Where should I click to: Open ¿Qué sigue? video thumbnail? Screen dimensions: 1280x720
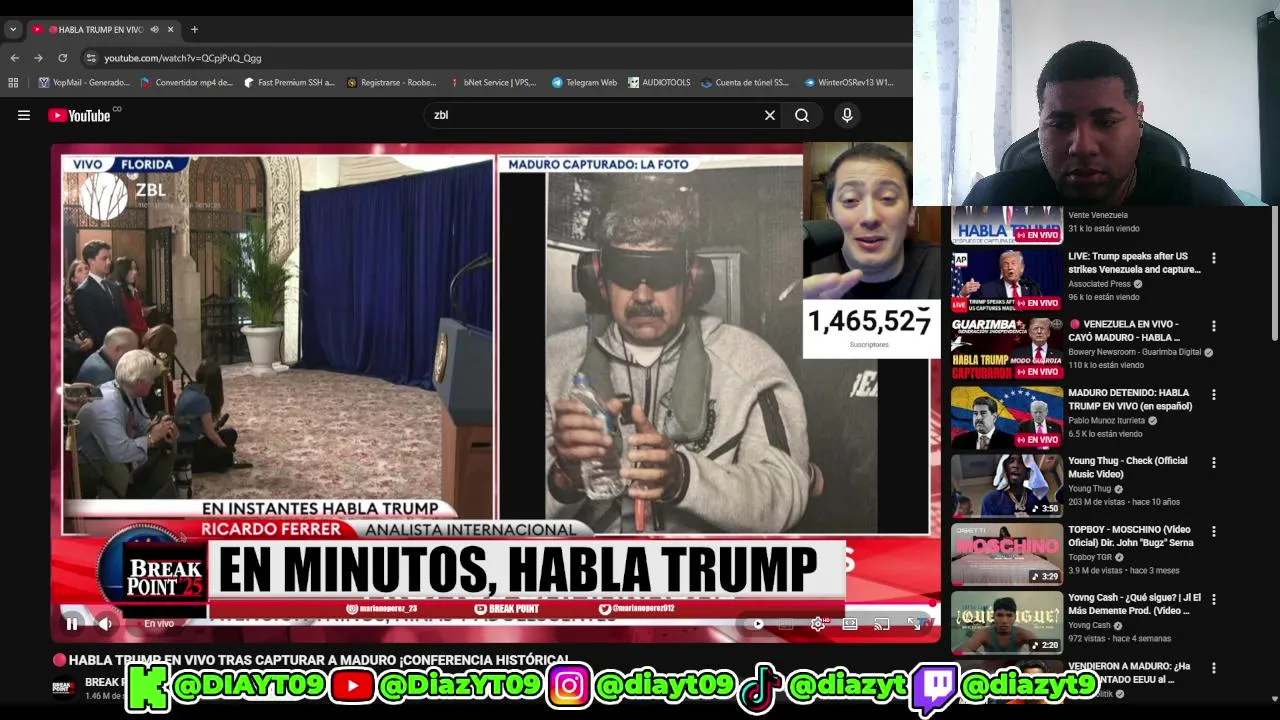click(1006, 623)
